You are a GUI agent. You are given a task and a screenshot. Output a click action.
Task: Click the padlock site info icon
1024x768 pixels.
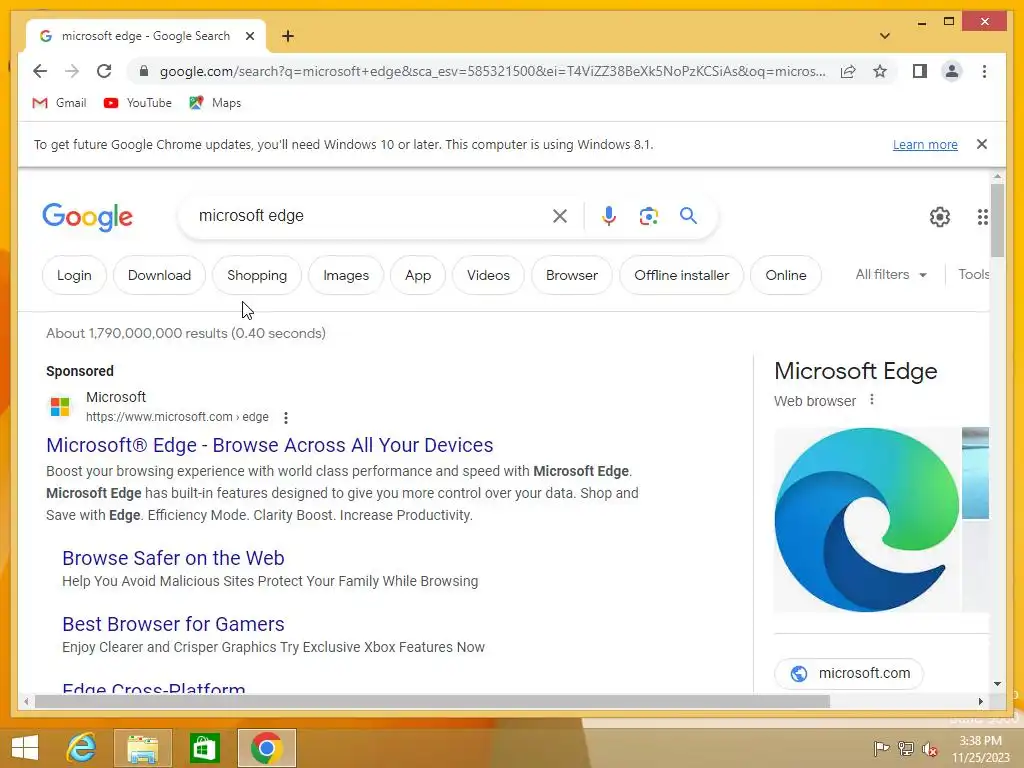[144, 71]
